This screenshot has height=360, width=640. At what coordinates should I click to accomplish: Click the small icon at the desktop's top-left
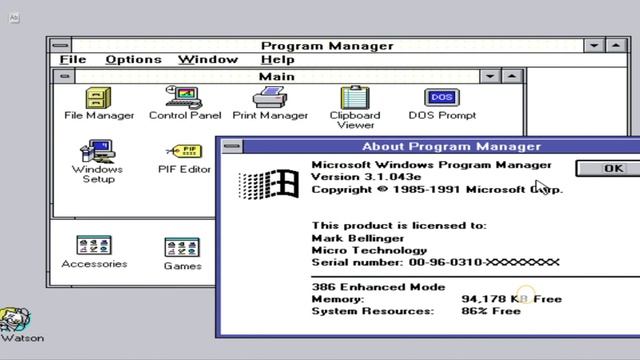pyautogui.click(x=14, y=18)
